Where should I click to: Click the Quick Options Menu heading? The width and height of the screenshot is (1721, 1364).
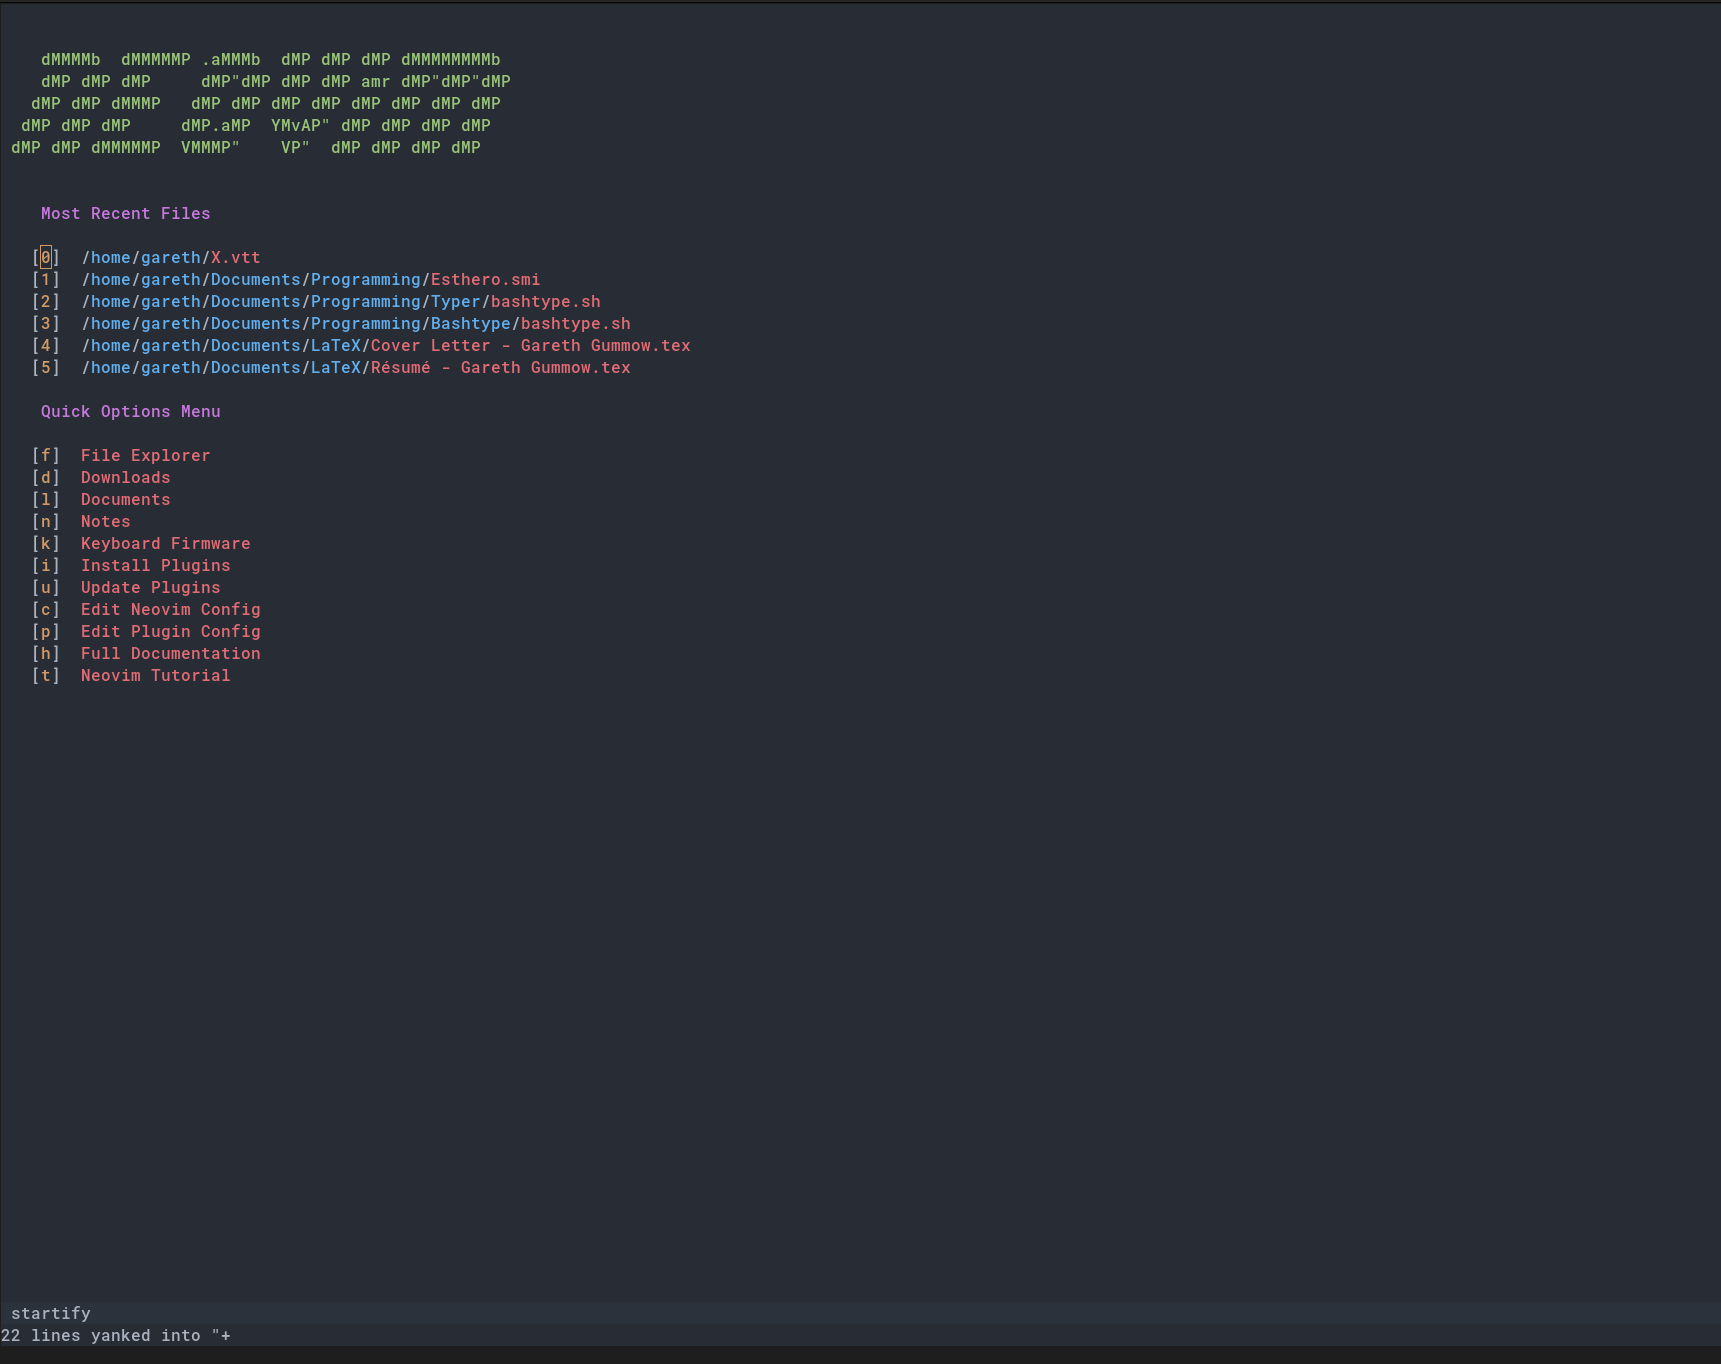[131, 411]
